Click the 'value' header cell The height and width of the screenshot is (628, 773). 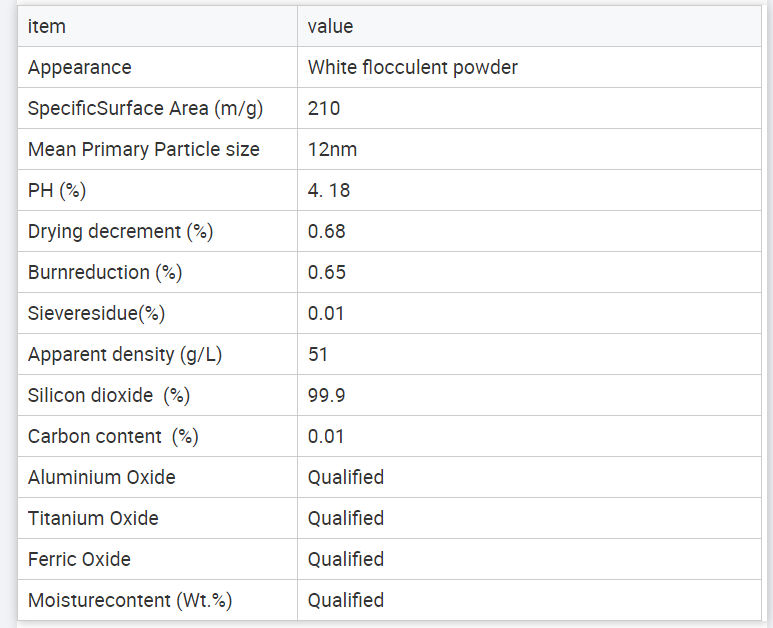pos(529,26)
